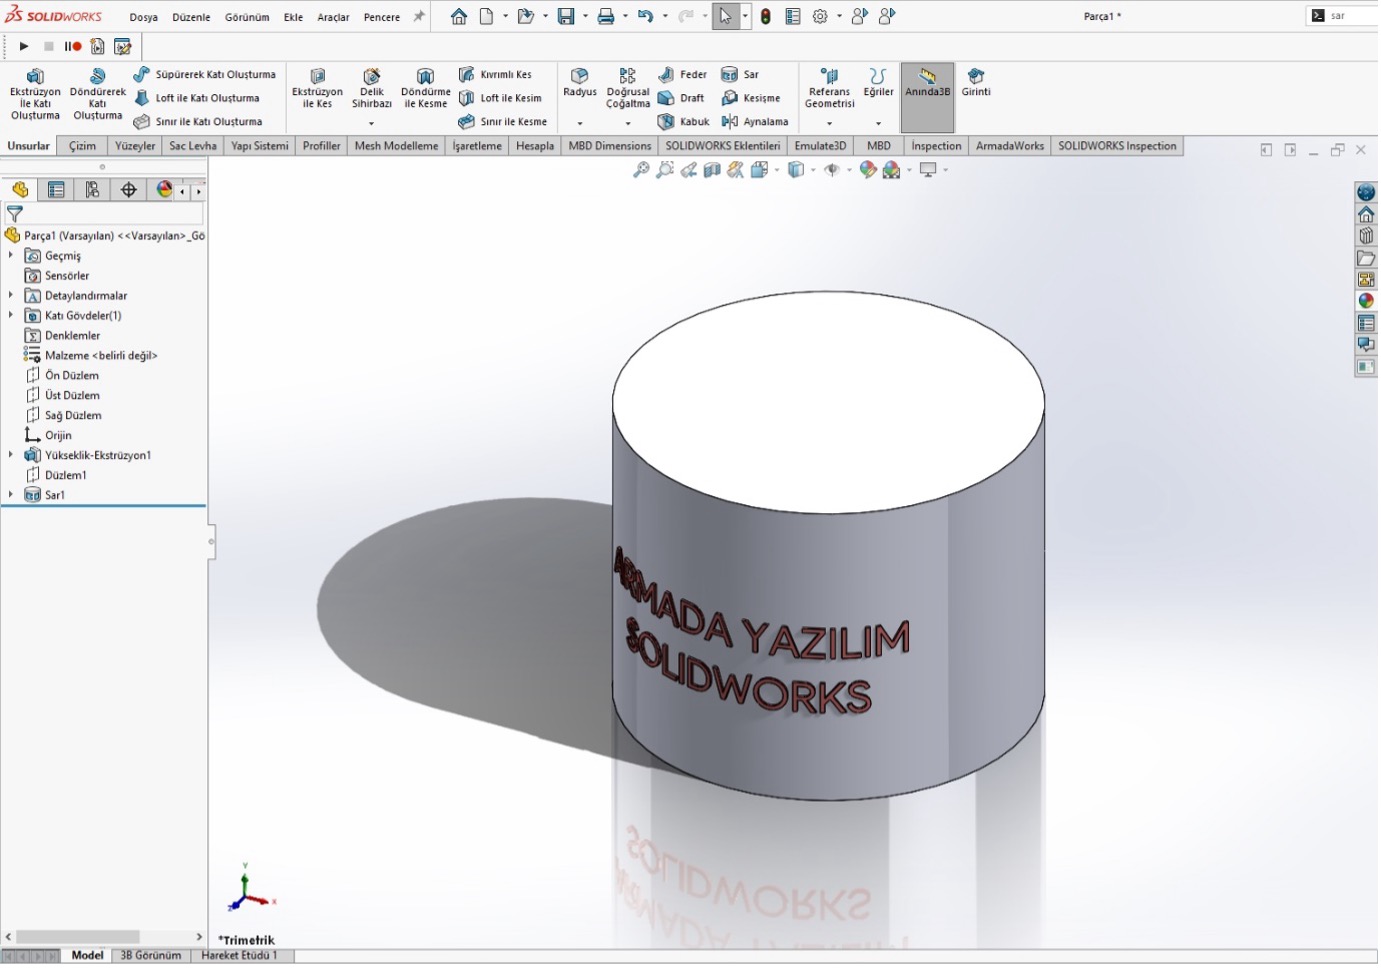1381x968 pixels.
Task: Click Doğrusal Çoğaltma pattern tool
Action: pyautogui.click(x=628, y=89)
